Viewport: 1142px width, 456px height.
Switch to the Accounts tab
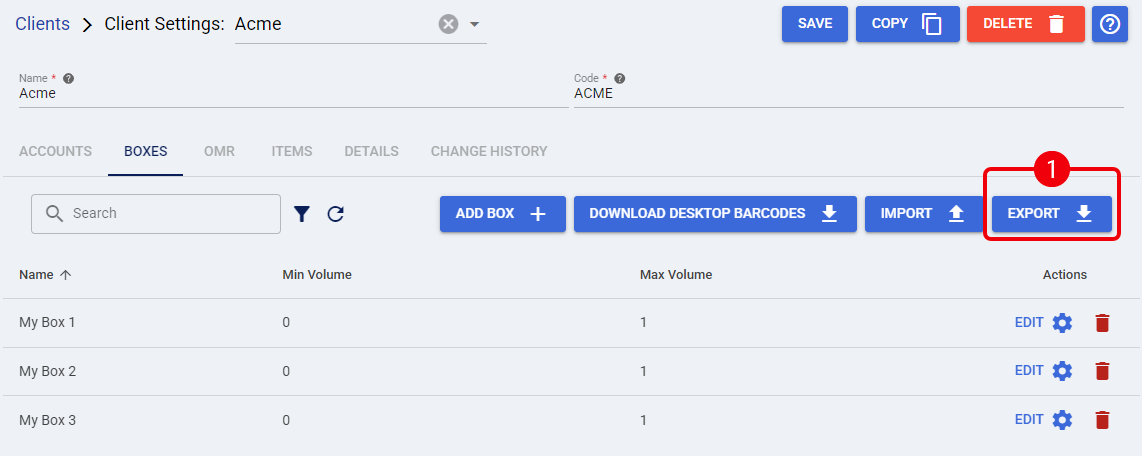coord(55,152)
